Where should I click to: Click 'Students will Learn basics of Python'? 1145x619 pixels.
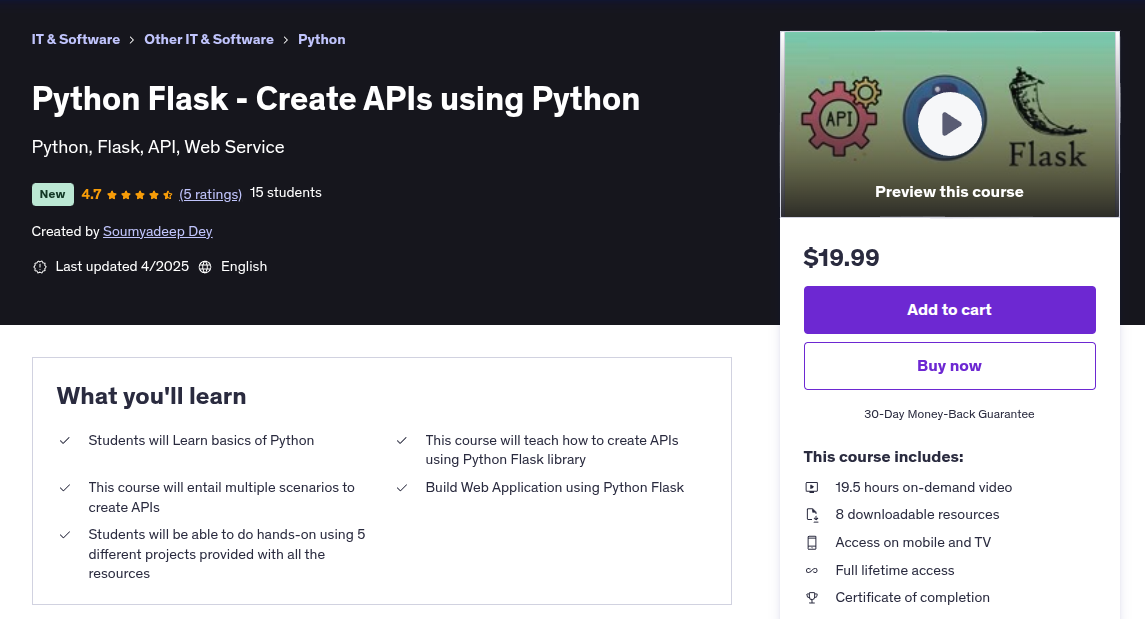(x=202, y=441)
